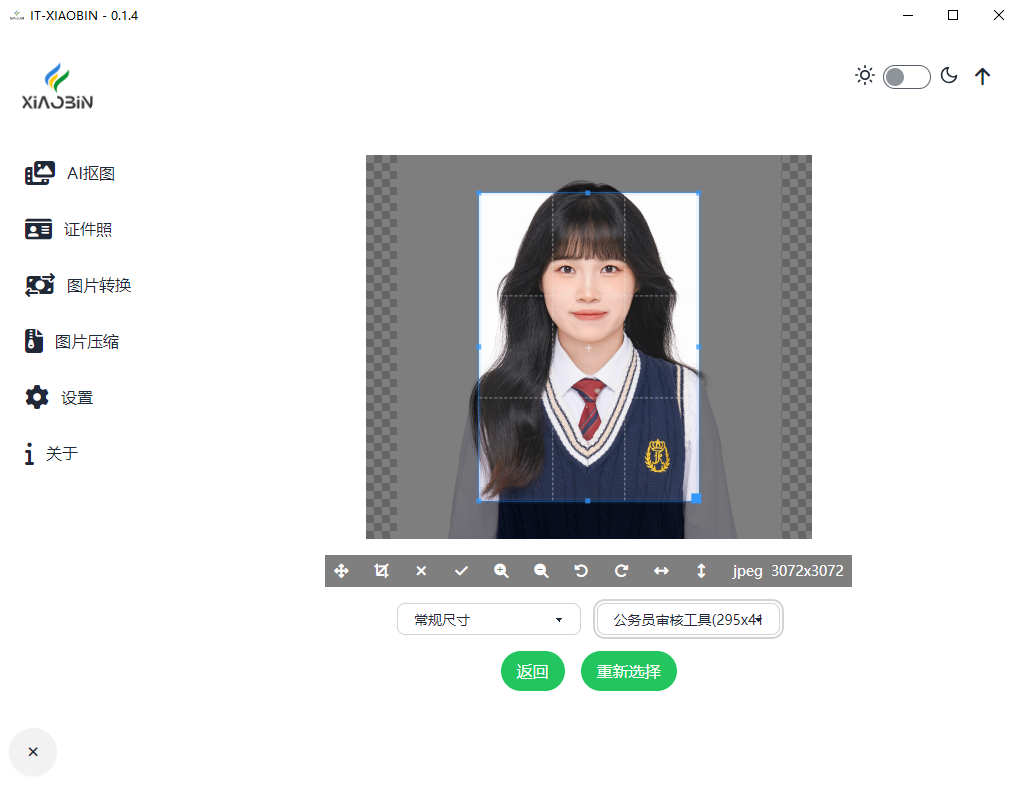Click the 返回 back button
Screen dimensions: 1023x793
532,671
